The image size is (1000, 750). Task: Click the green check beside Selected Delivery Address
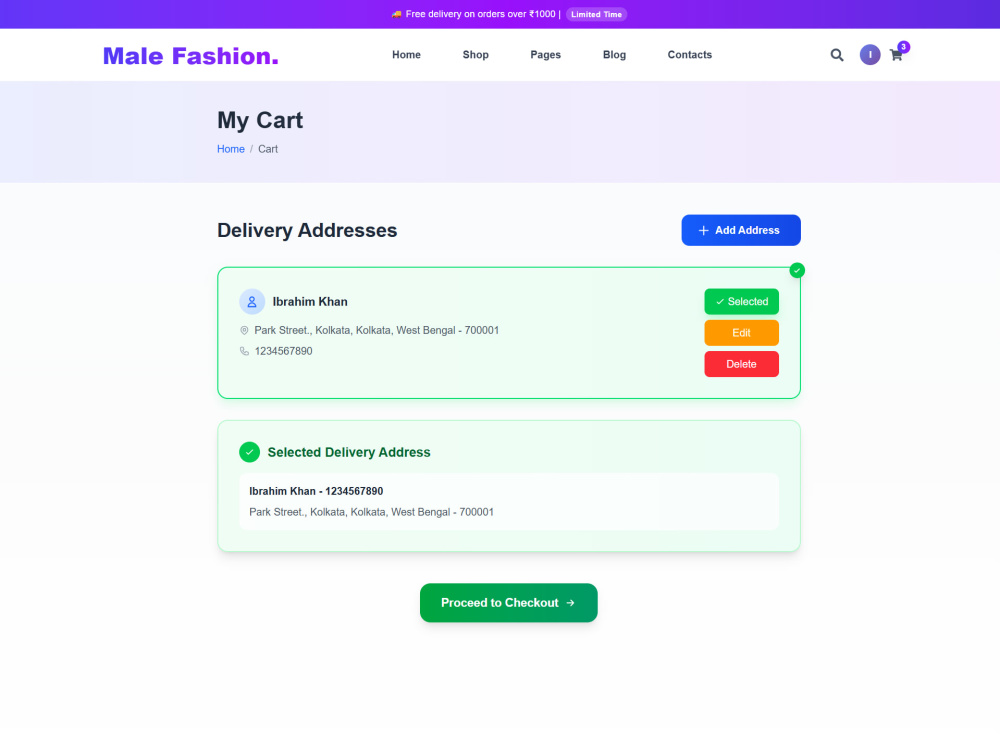click(249, 452)
